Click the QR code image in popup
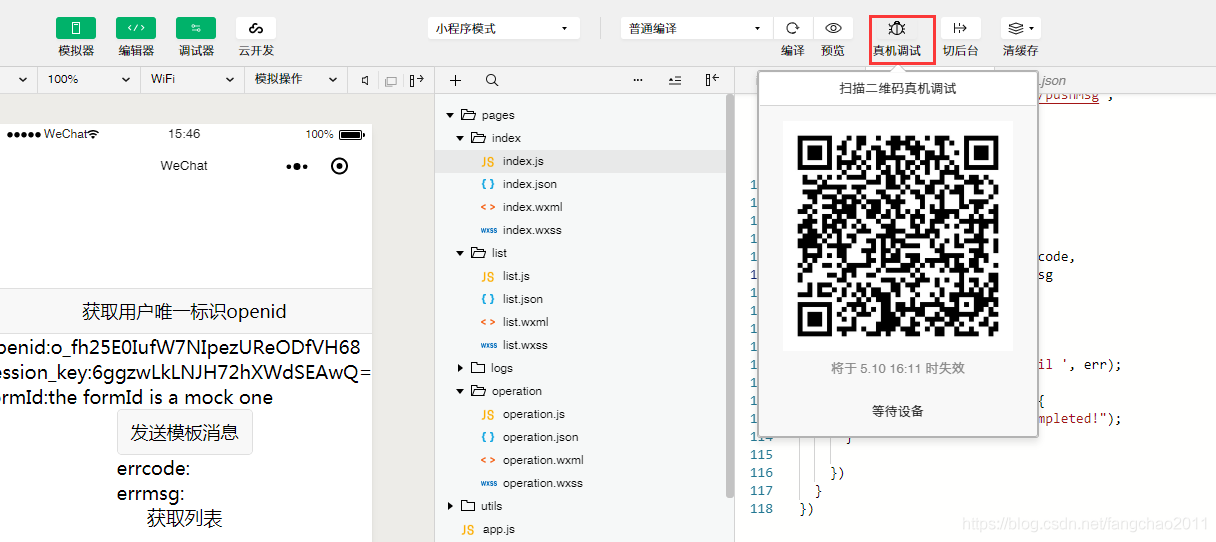This screenshot has height=542, width=1216. tap(897, 236)
